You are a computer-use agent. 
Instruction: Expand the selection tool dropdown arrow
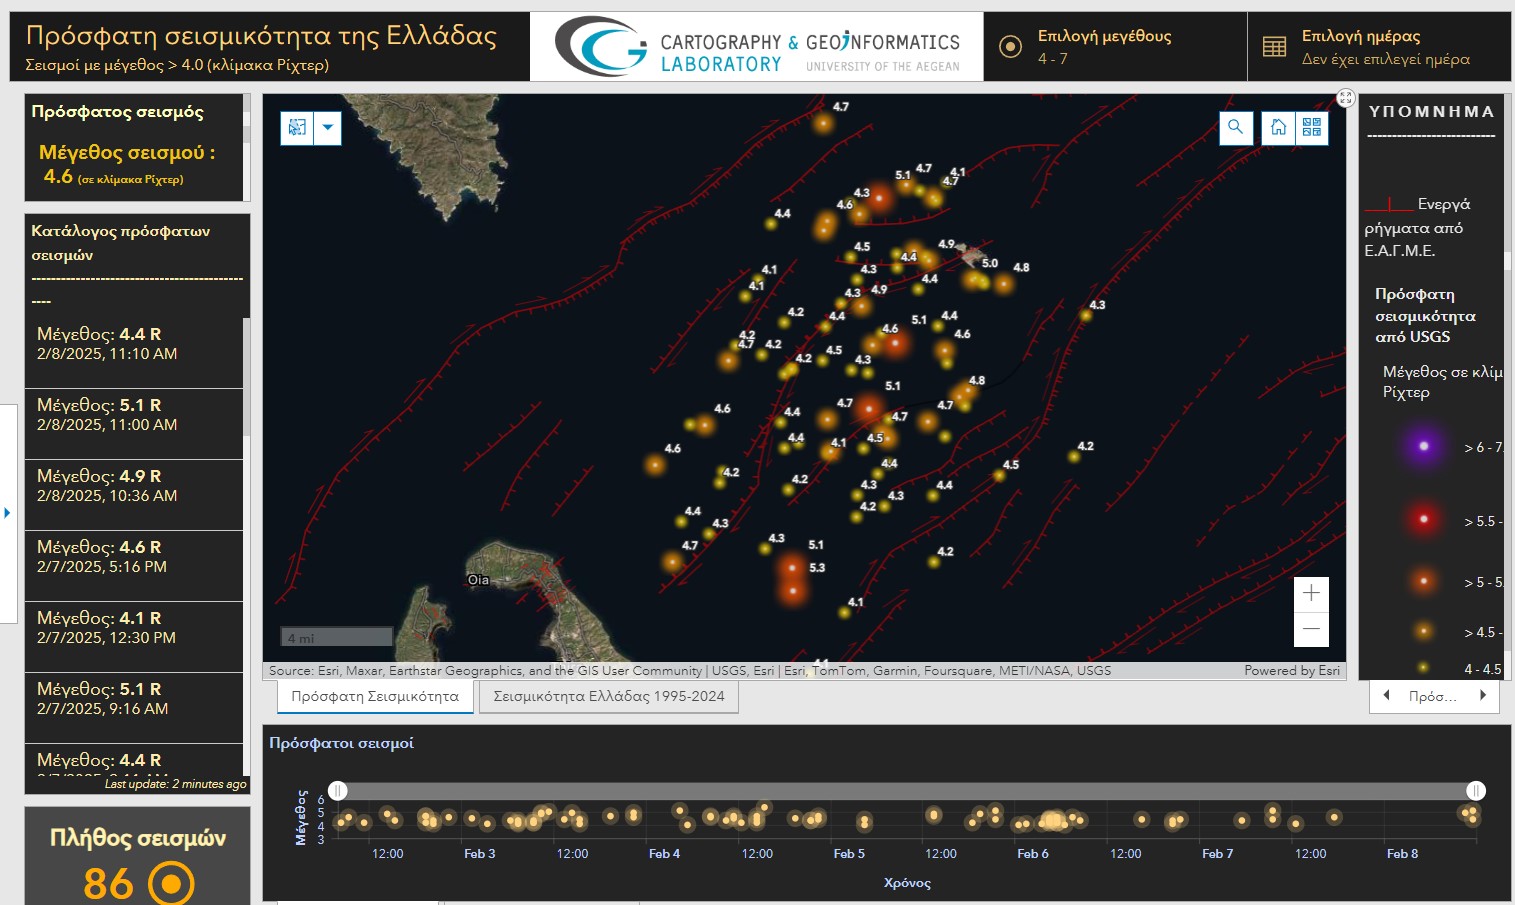[327, 128]
